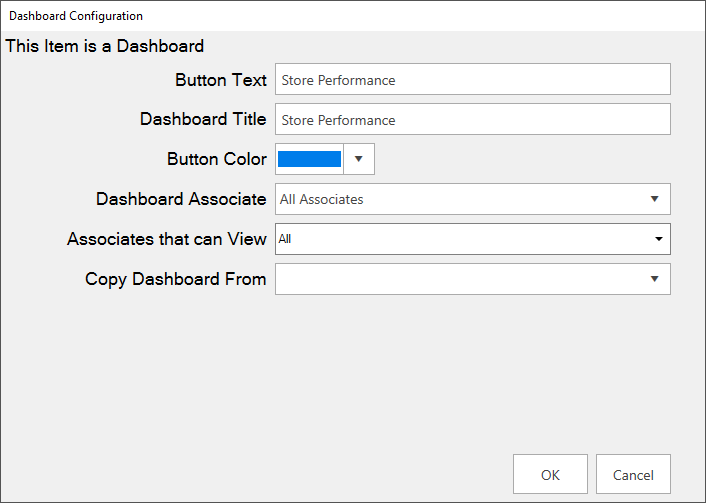Click the 'Dashboard Associate' label

click(x=181, y=199)
